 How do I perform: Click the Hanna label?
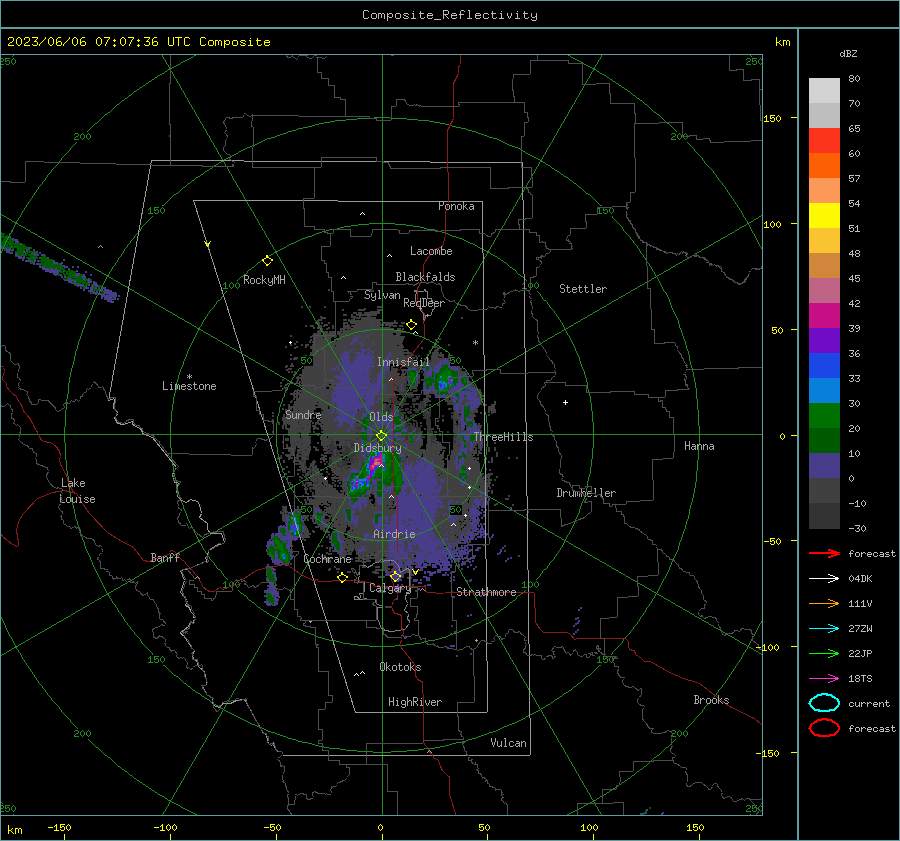point(699,446)
